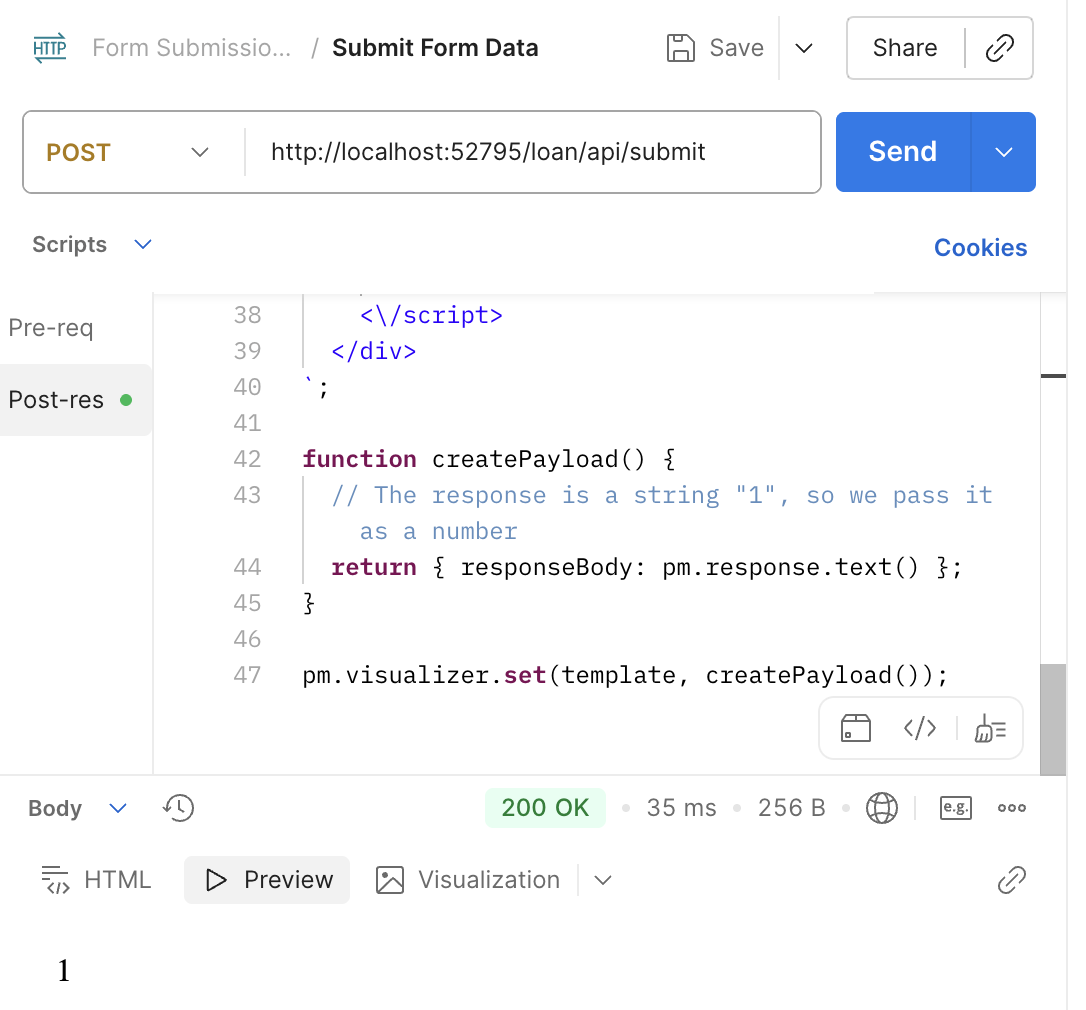Open response more options ellipsis
This screenshot has height=1010, width=1086.
tap(1012, 808)
